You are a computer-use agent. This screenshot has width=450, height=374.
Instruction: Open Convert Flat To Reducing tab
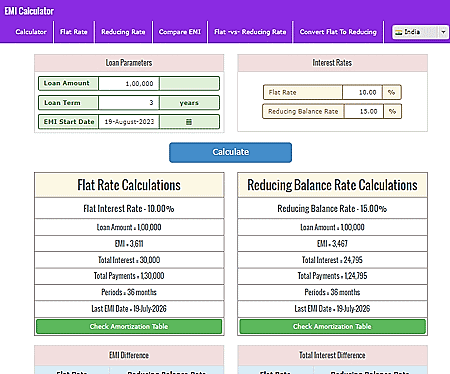point(338,32)
